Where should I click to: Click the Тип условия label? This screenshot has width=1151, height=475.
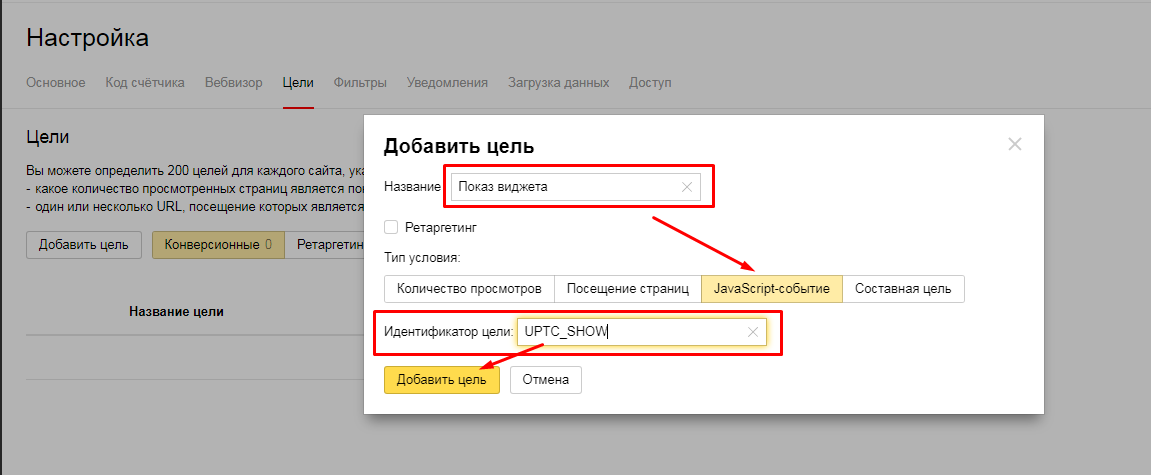pos(422,258)
